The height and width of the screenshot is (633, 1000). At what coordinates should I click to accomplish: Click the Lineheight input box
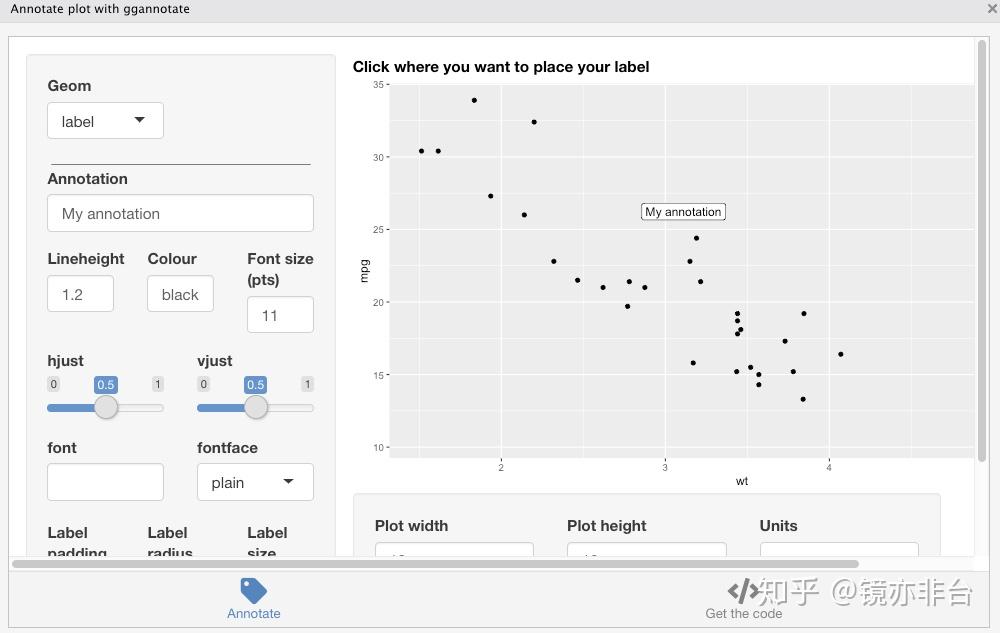[x=80, y=294]
